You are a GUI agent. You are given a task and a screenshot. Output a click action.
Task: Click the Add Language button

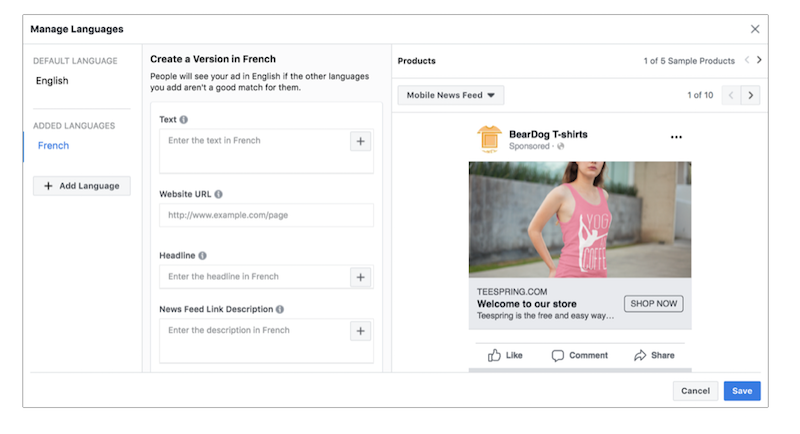pyautogui.click(x=81, y=186)
